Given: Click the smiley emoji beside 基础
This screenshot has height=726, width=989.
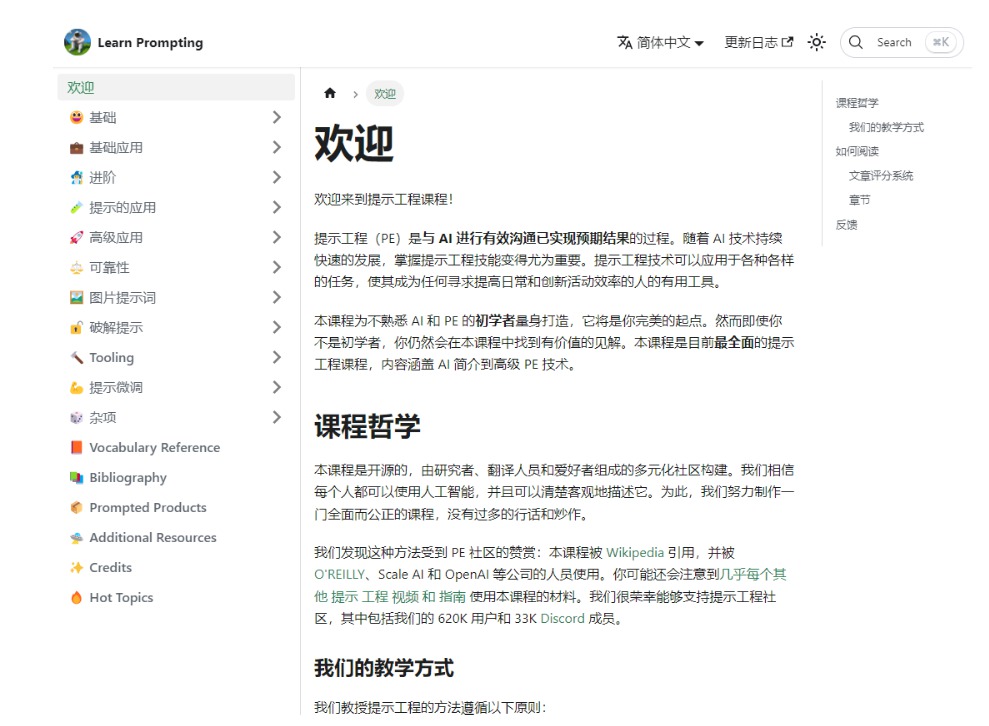Looking at the screenshot, I should (76, 118).
